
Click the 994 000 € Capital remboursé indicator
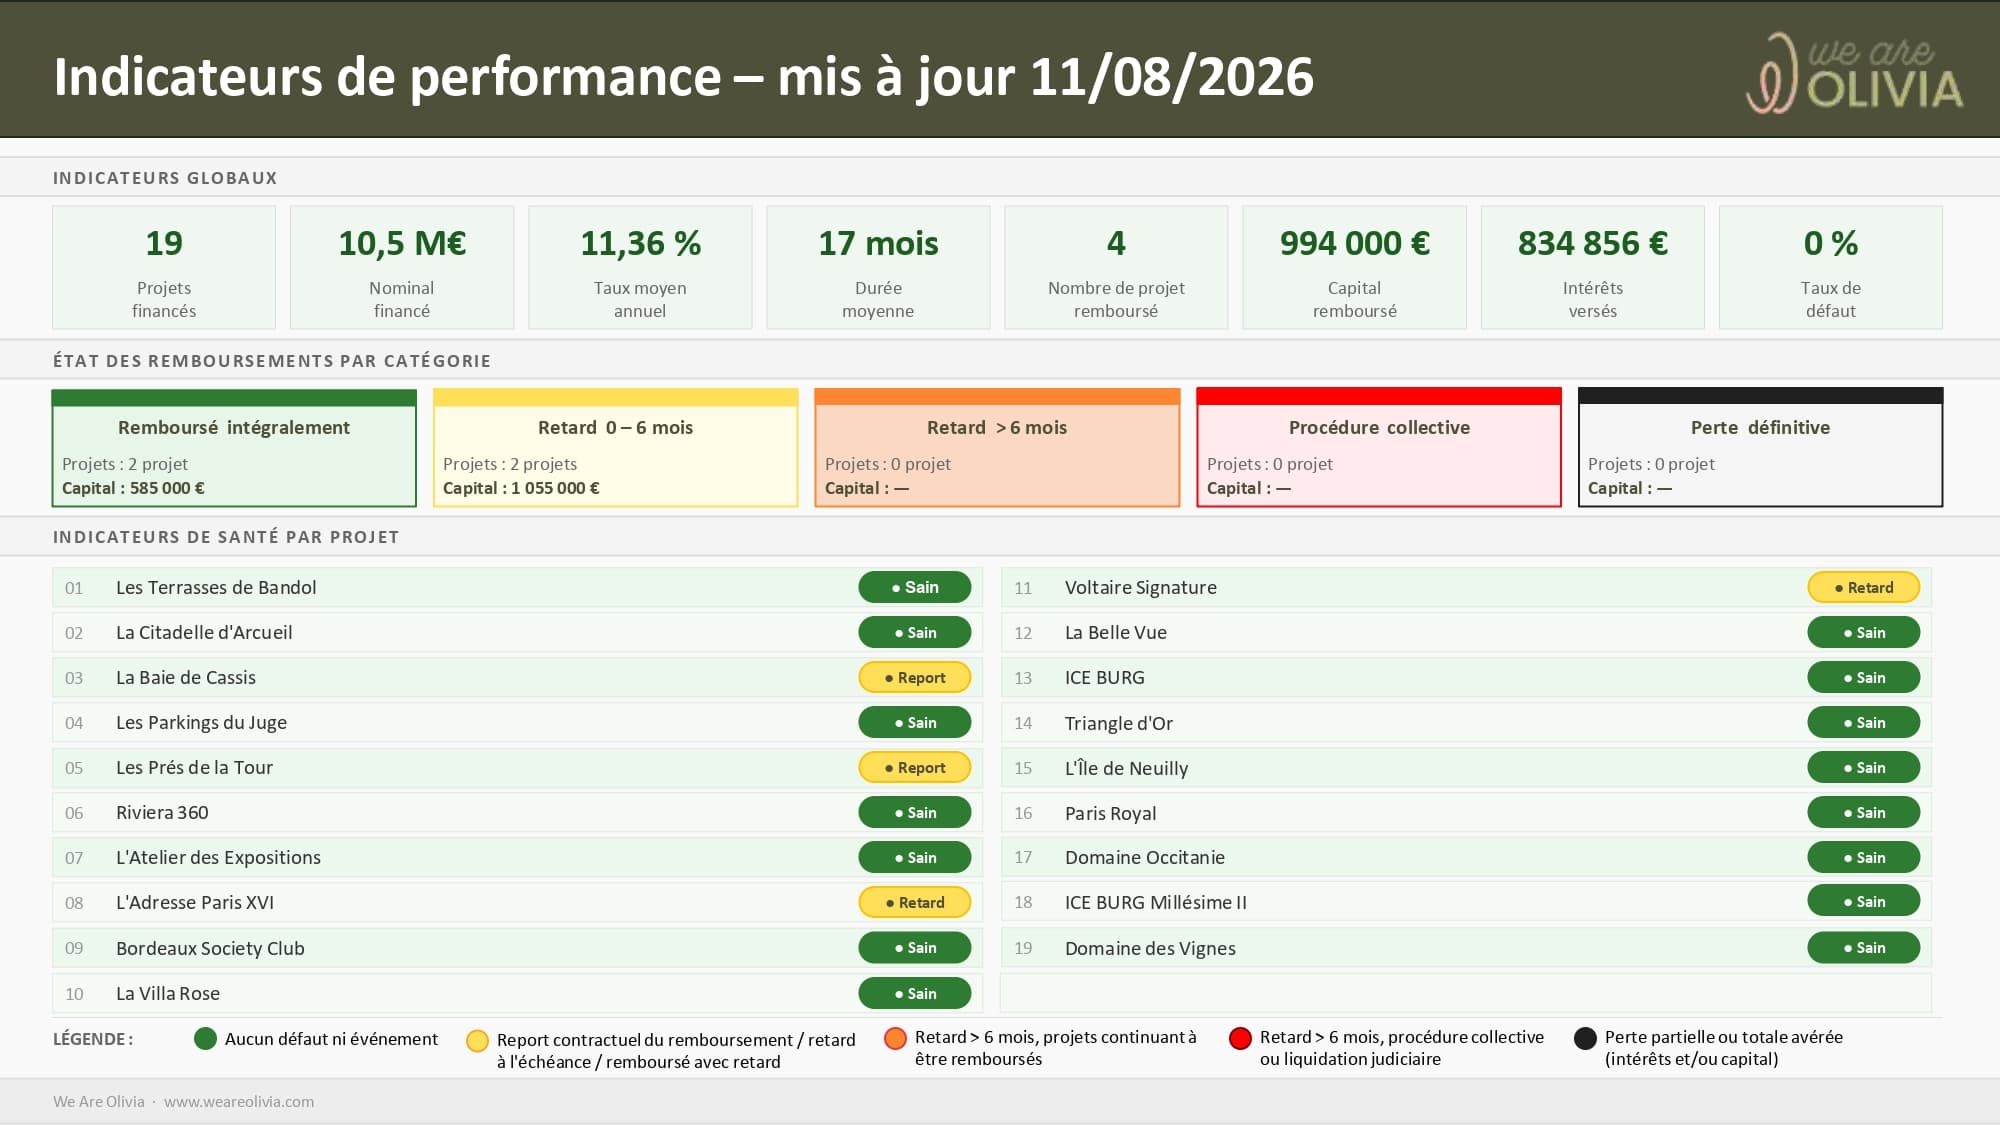1355,268
